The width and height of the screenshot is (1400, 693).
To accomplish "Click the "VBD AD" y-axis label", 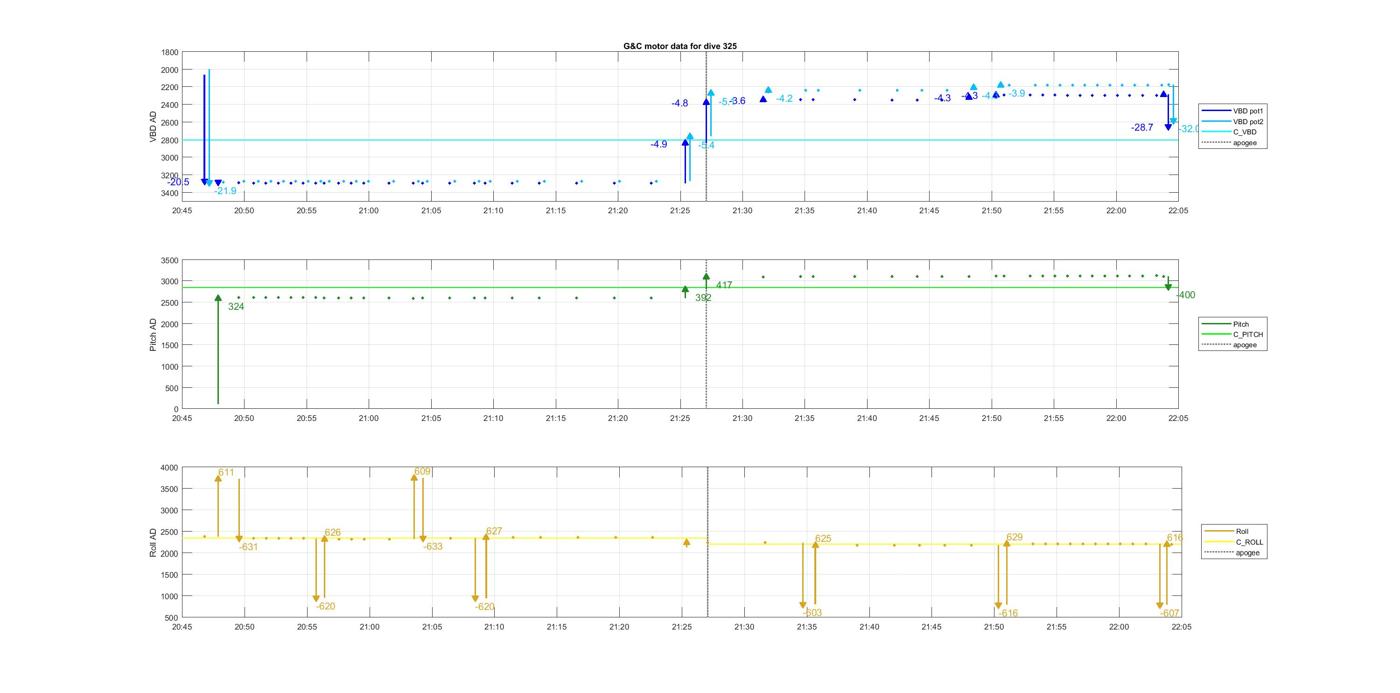I will pos(154,126).
